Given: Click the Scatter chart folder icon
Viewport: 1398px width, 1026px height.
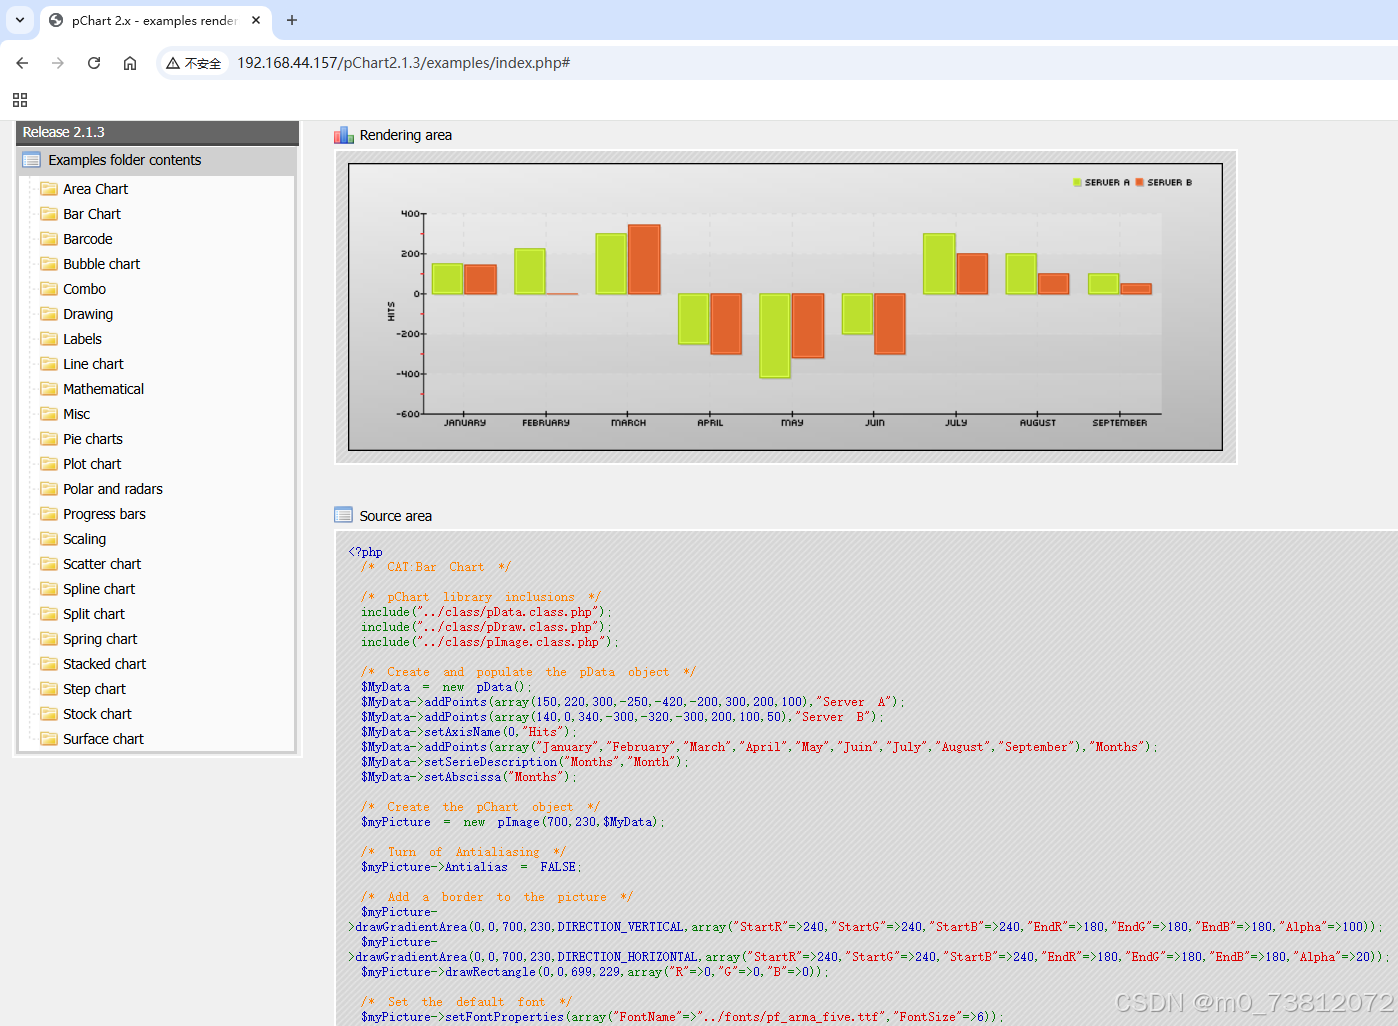Looking at the screenshot, I should coord(49,564).
